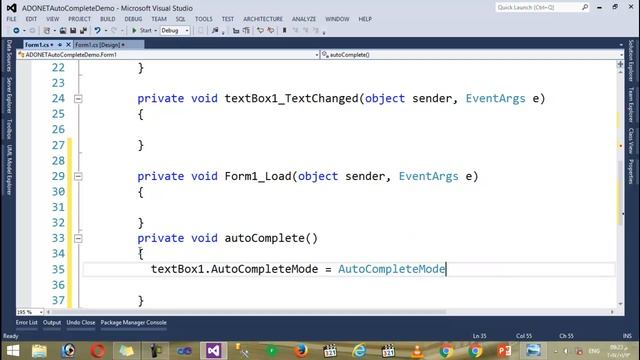Open the SQL menu
Screen dimensions: 640x360
pyautogui.click(x=180, y=19)
